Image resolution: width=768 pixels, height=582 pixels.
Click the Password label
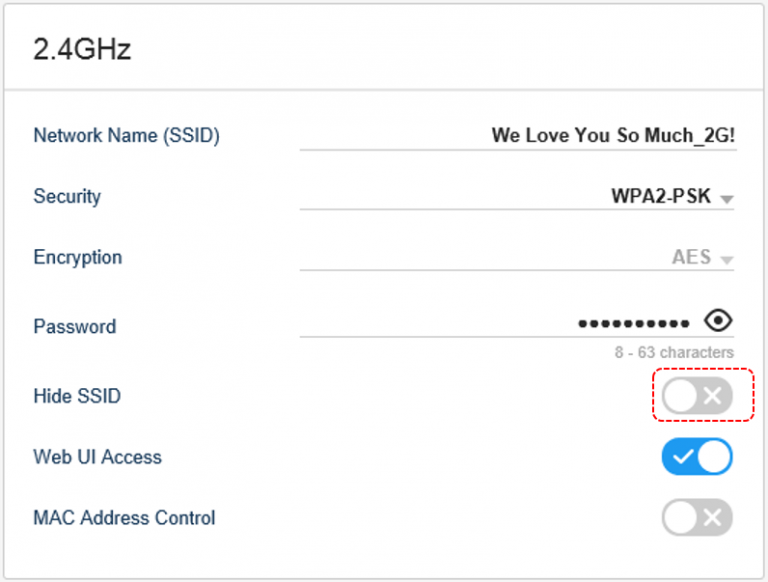pos(74,326)
